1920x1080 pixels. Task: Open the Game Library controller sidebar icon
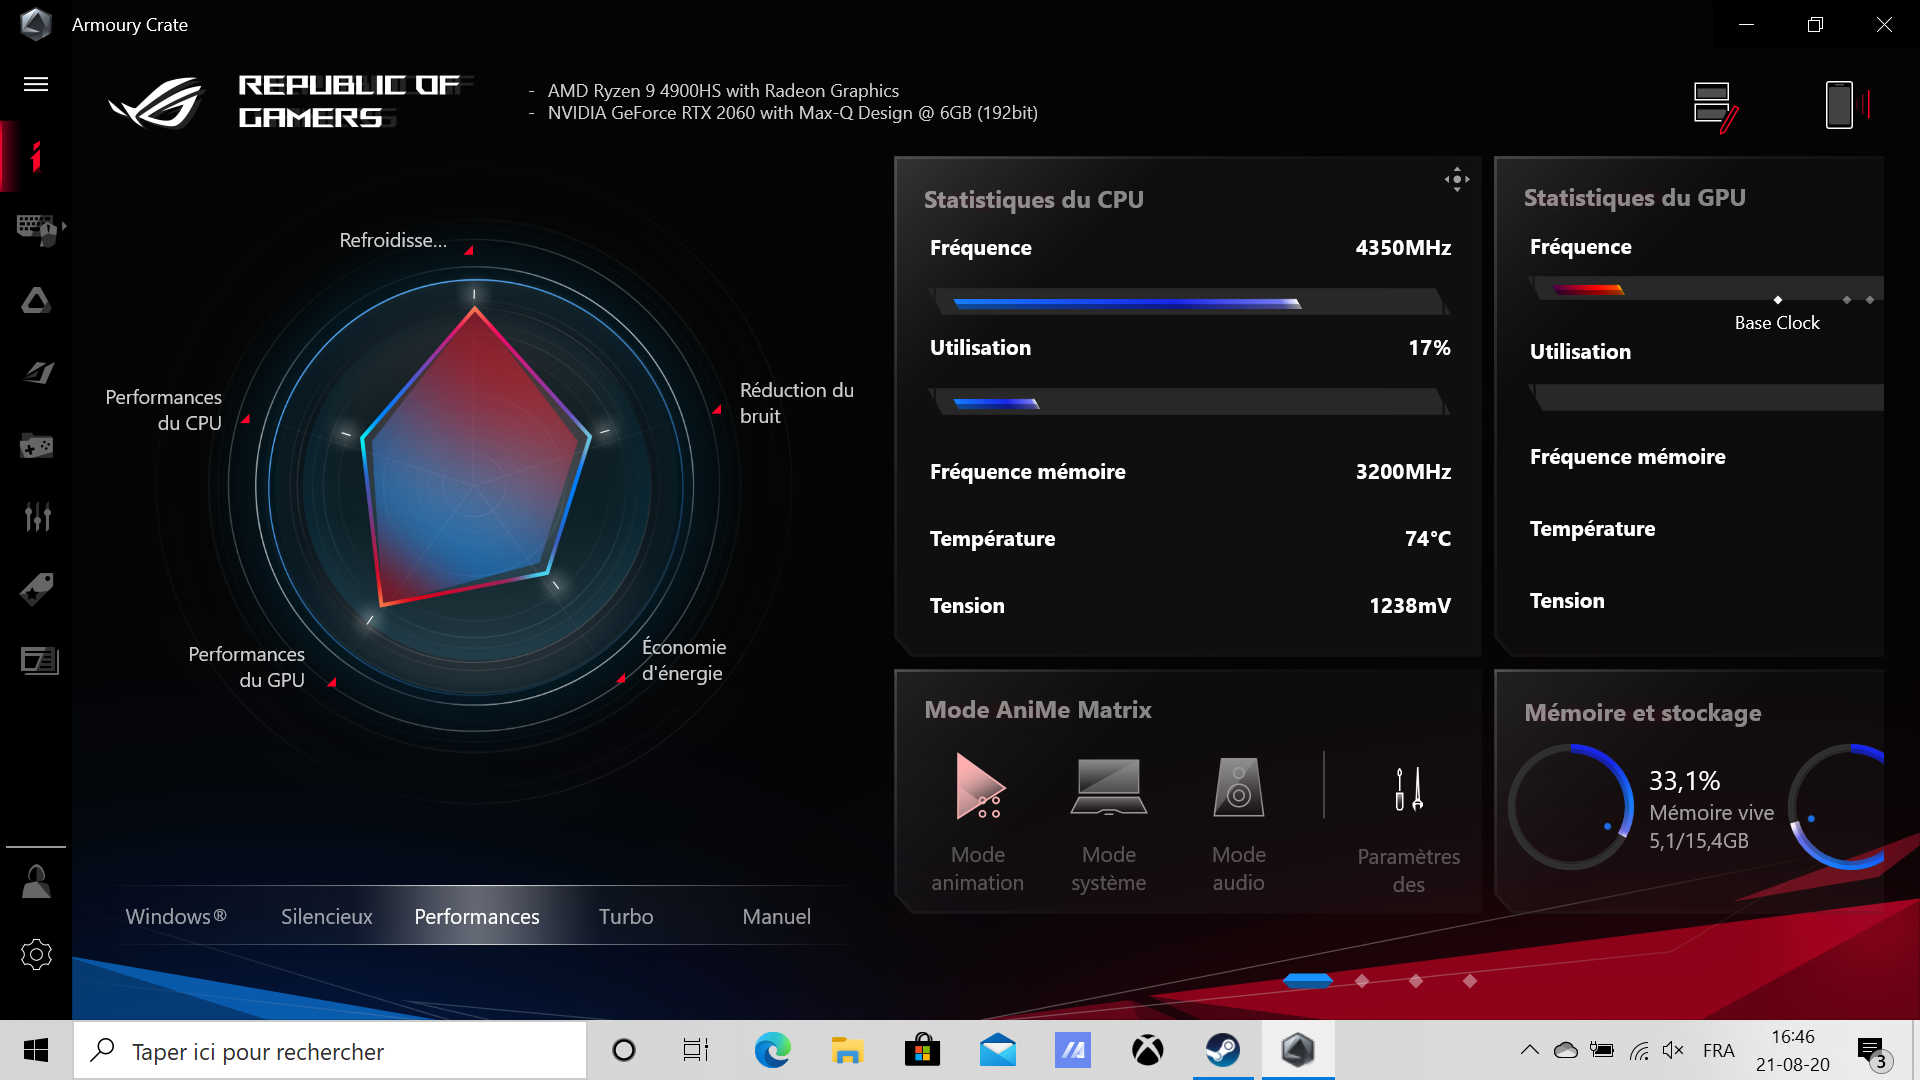pos(37,445)
